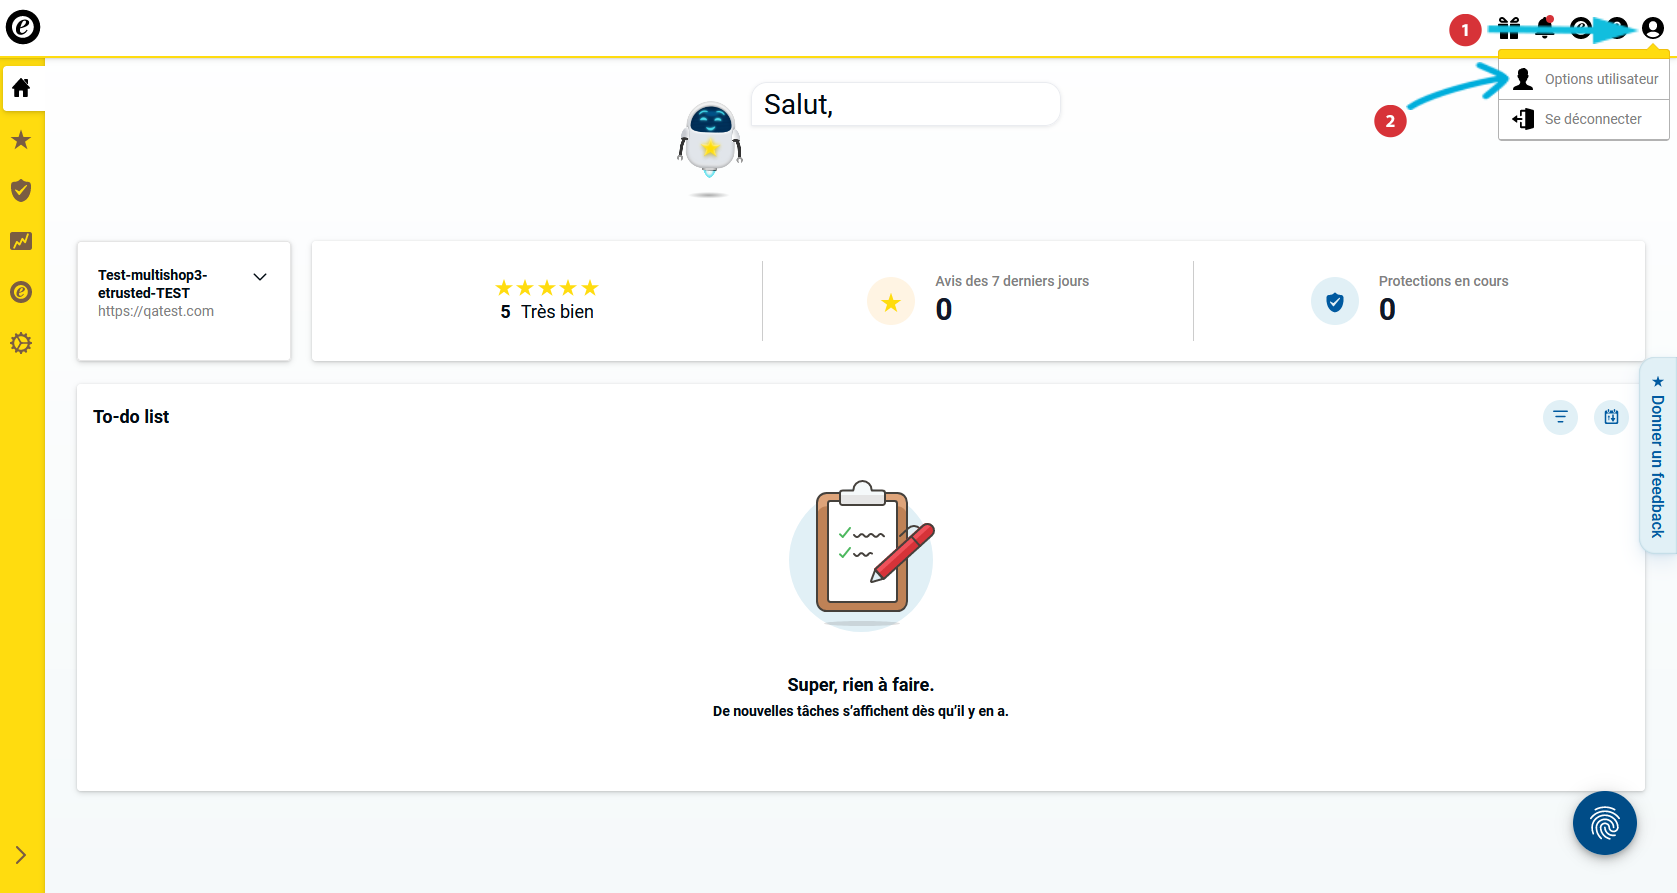
Task: Click the 'Avis des 7 derniers jours' label
Action: point(1012,281)
